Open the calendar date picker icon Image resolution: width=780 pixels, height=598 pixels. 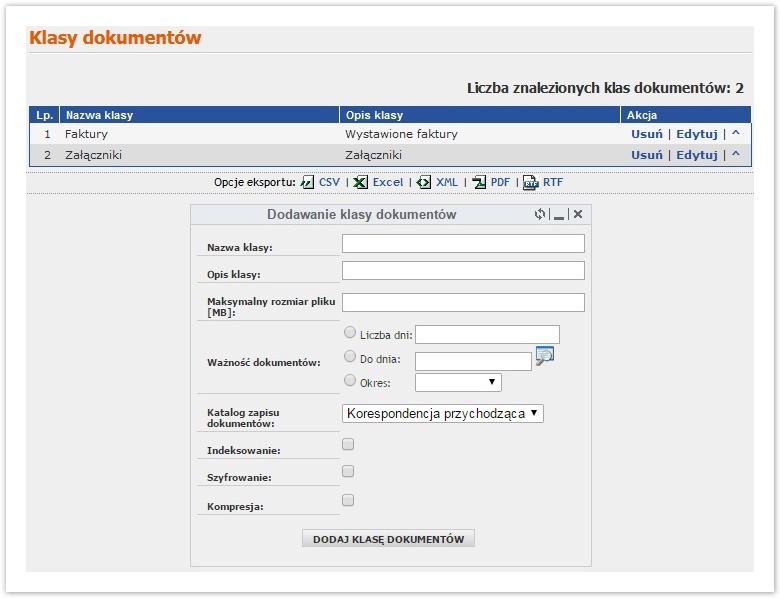pos(544,356)
